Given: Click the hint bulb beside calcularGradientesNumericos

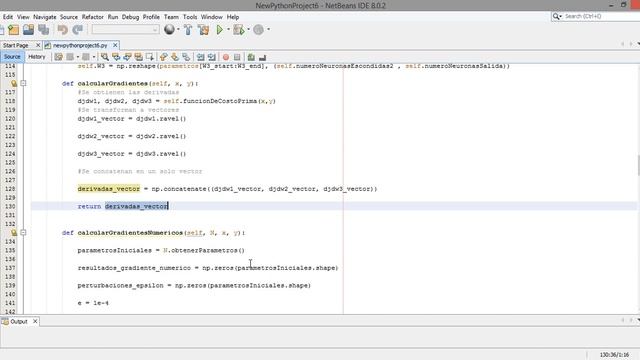Looking at the screenshot, I should [14, 233].
